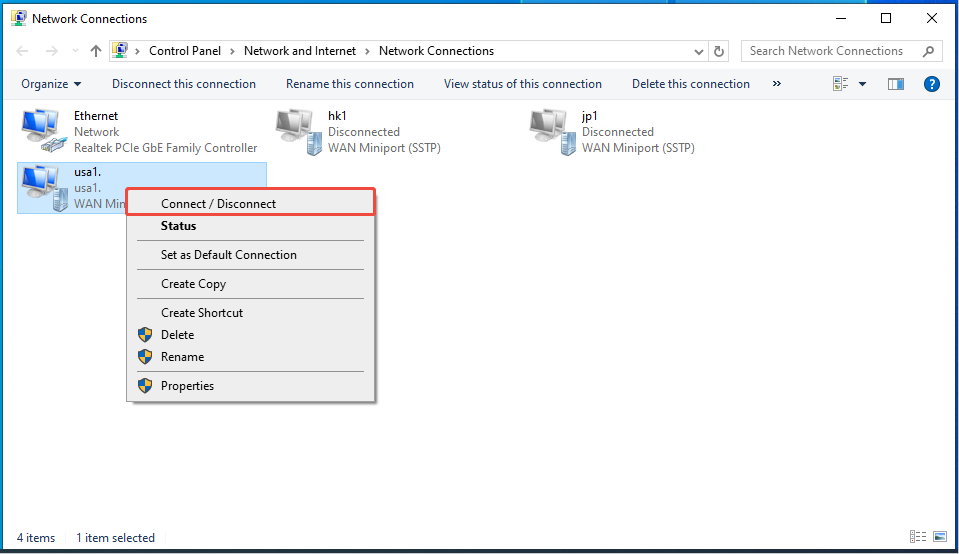Select Set as Default Connection
This screenshot has width=959, height=554.
pos(251,255)
